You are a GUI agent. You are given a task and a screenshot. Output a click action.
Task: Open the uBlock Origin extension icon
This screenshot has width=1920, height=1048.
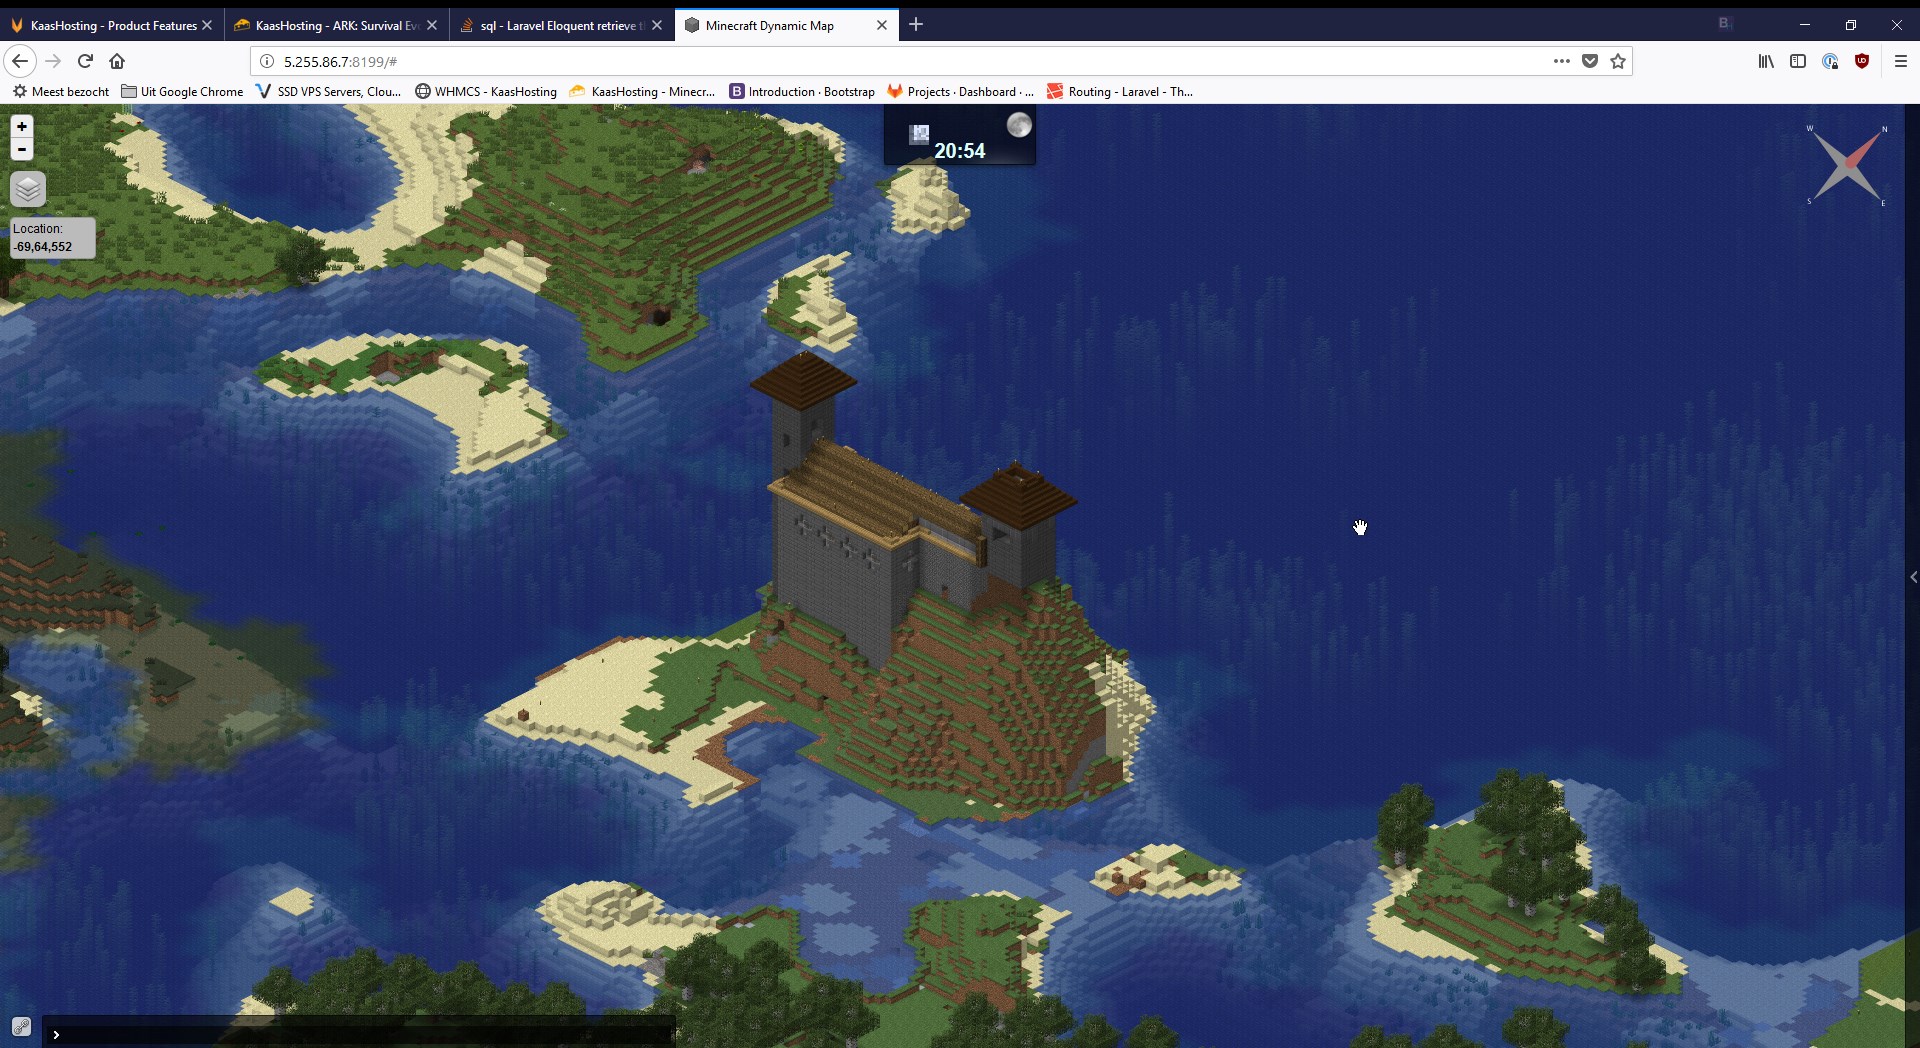coord(1861,61)
